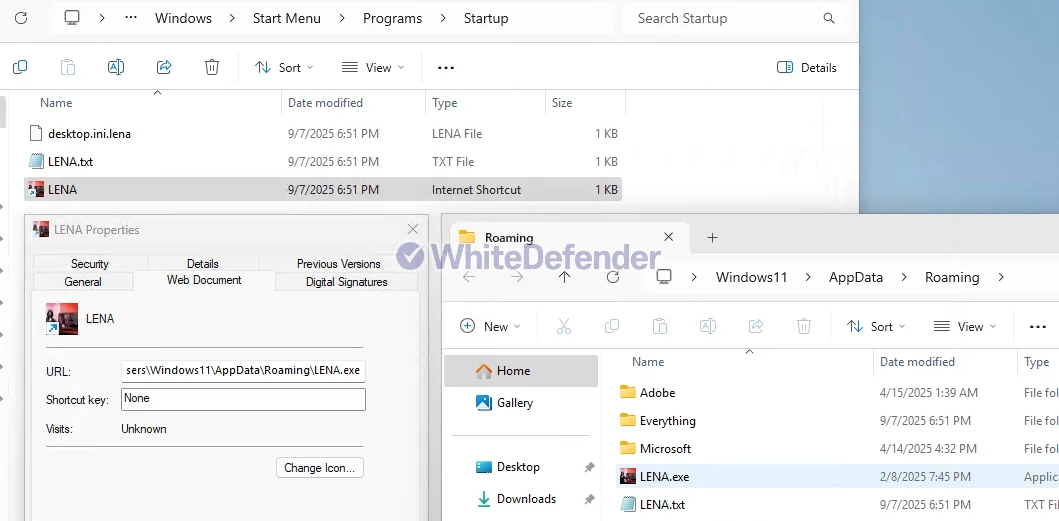
Task: Click the Delete trash icon in Startup toolbar
Action: click(212, 67)
